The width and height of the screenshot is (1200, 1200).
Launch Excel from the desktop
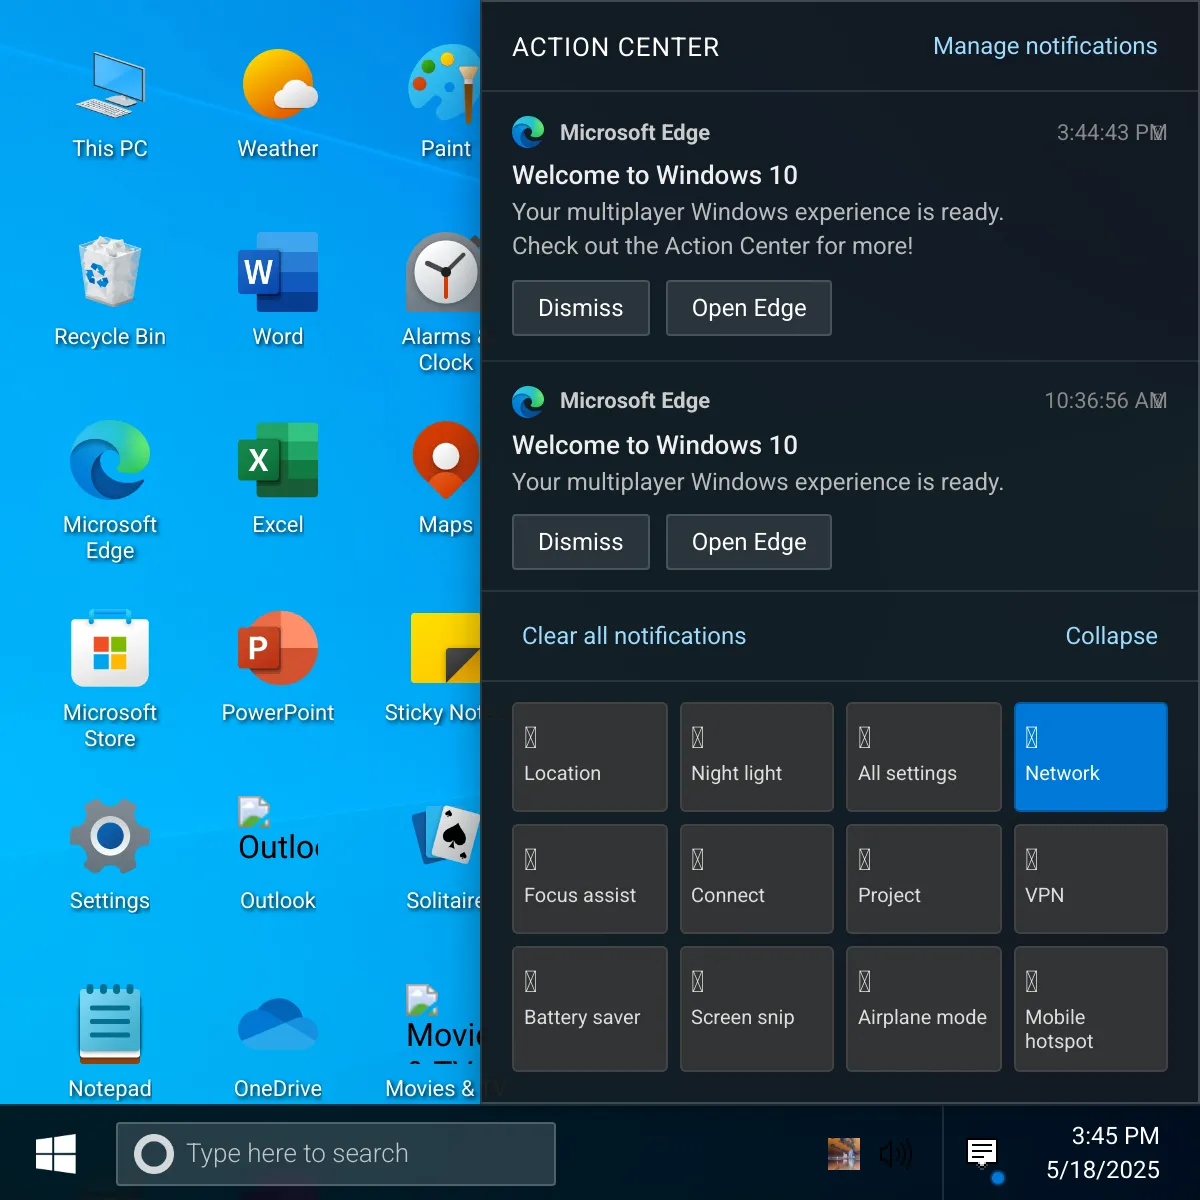coord(278,480)
